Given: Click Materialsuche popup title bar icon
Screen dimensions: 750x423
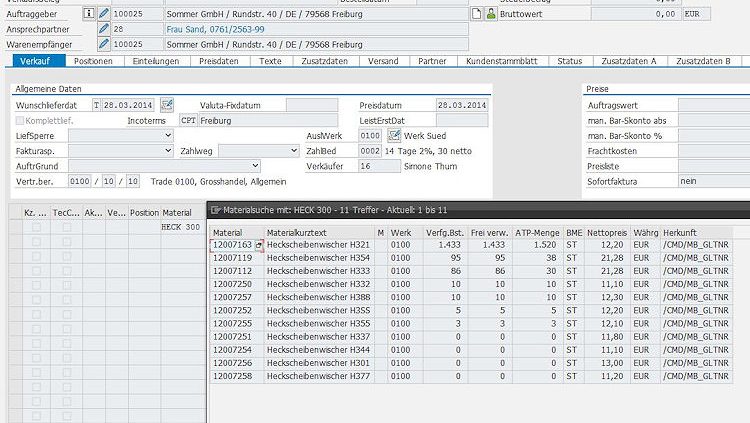Looking at the screenshot, I should tap(215, 210).
